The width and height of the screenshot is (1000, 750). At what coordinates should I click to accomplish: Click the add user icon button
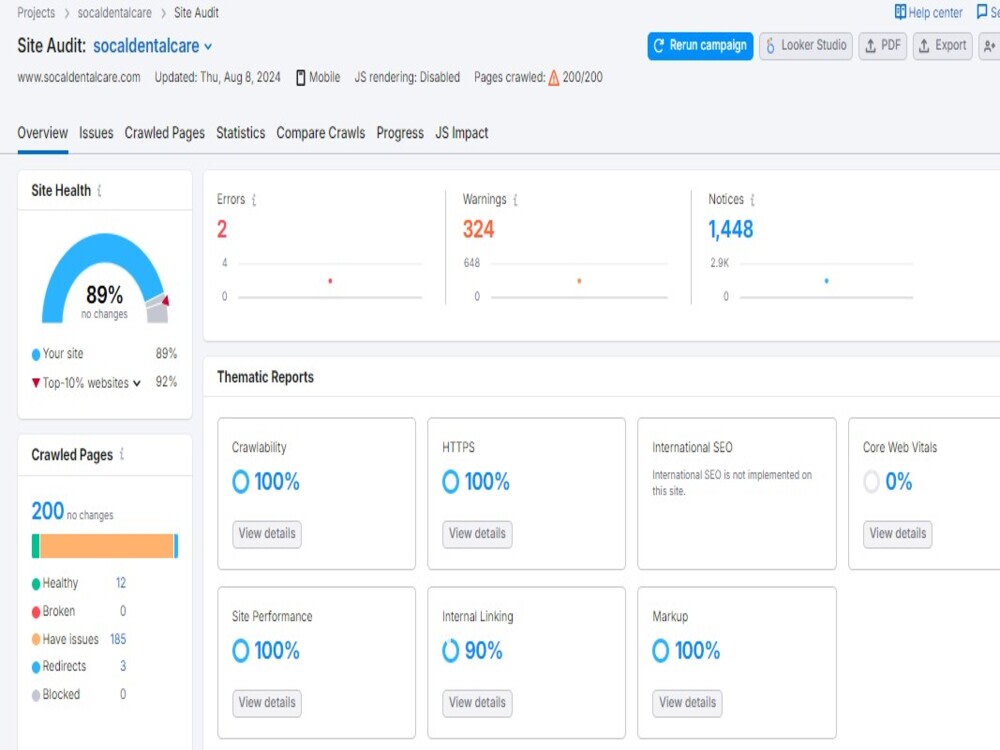(989, 46)
